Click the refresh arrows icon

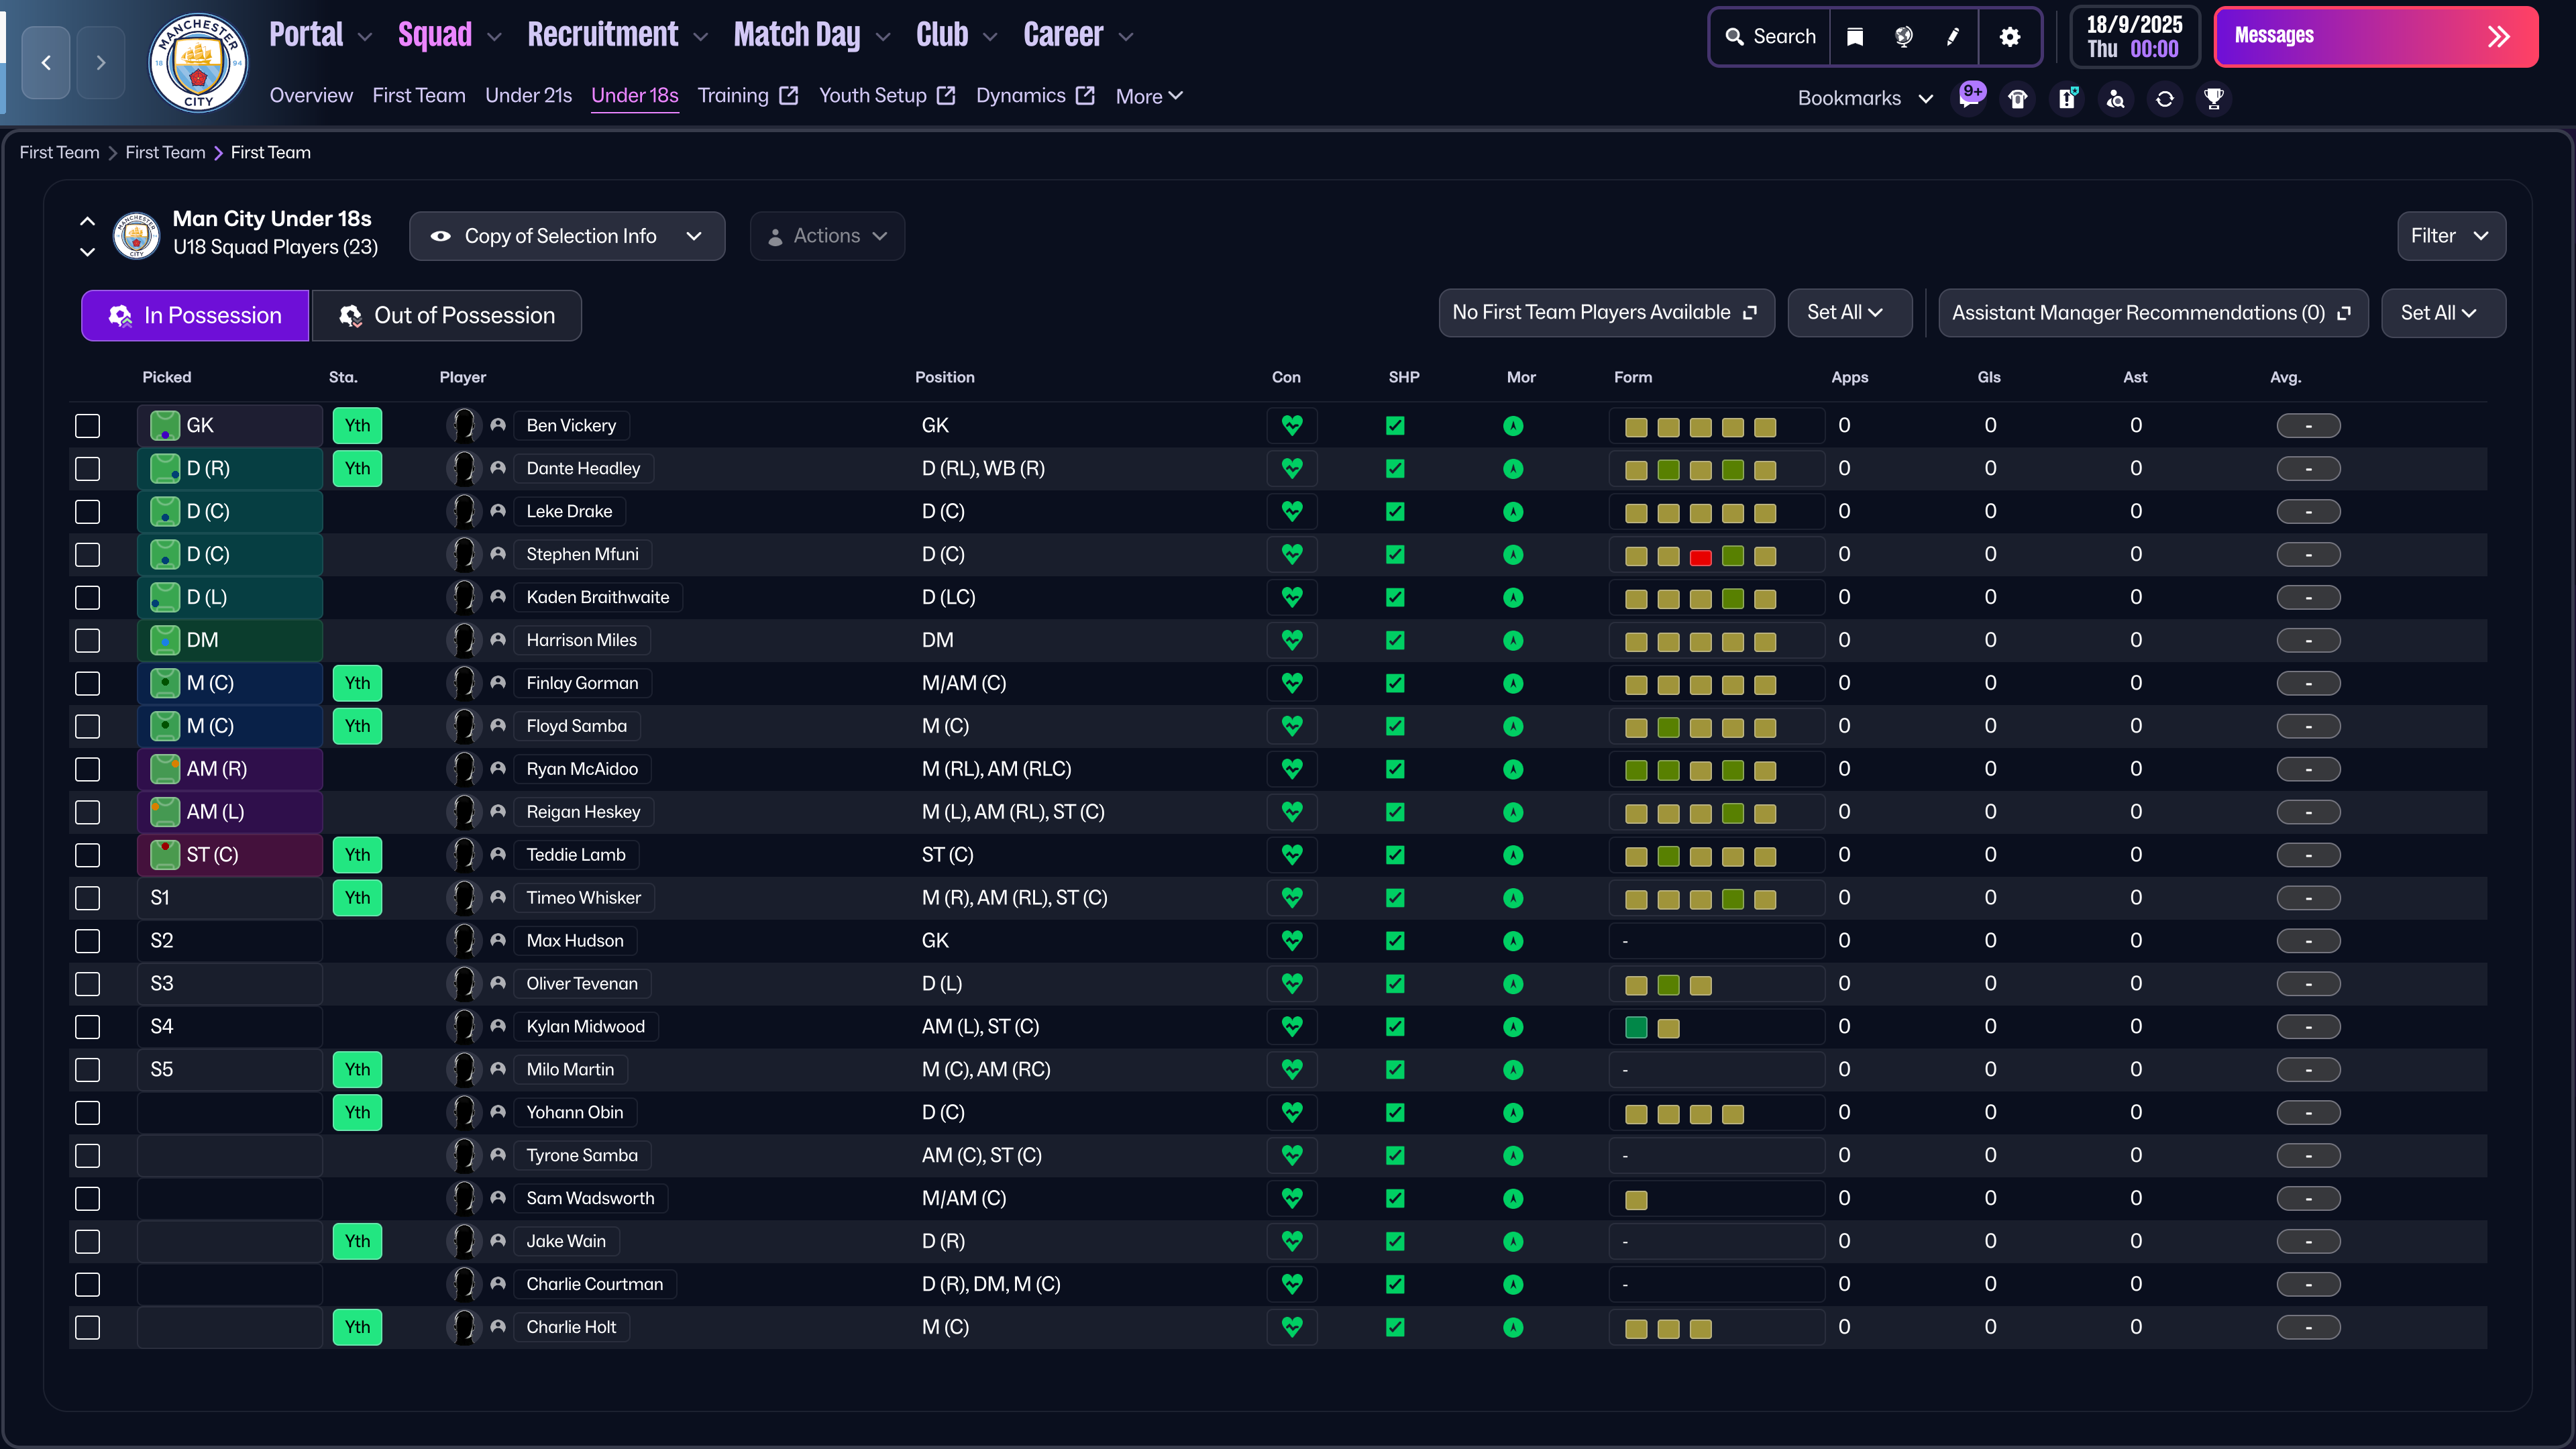pos(2164,98)
